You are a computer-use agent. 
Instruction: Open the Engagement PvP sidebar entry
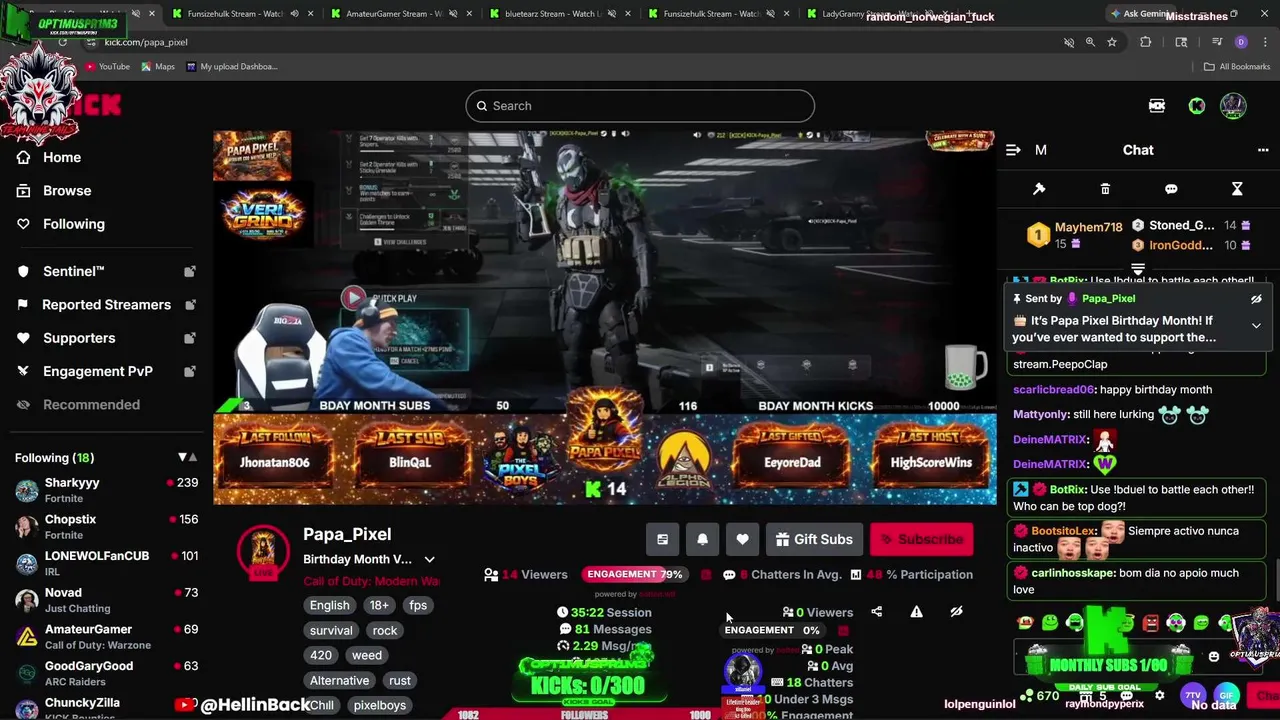[98, 371]
